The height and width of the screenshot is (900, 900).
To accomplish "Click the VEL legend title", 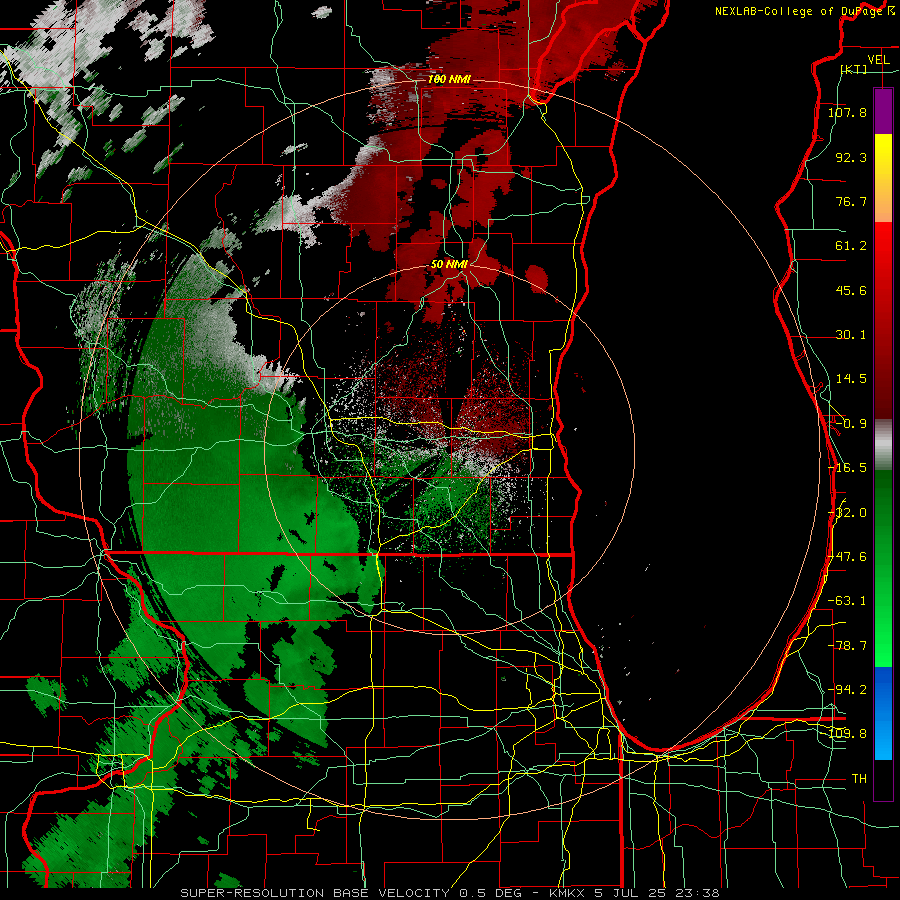I will pyautogui.click(x=878, y=60).
